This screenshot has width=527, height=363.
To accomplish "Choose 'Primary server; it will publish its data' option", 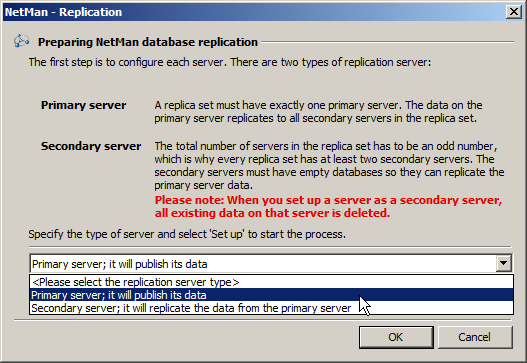I will tap(271, 295).
